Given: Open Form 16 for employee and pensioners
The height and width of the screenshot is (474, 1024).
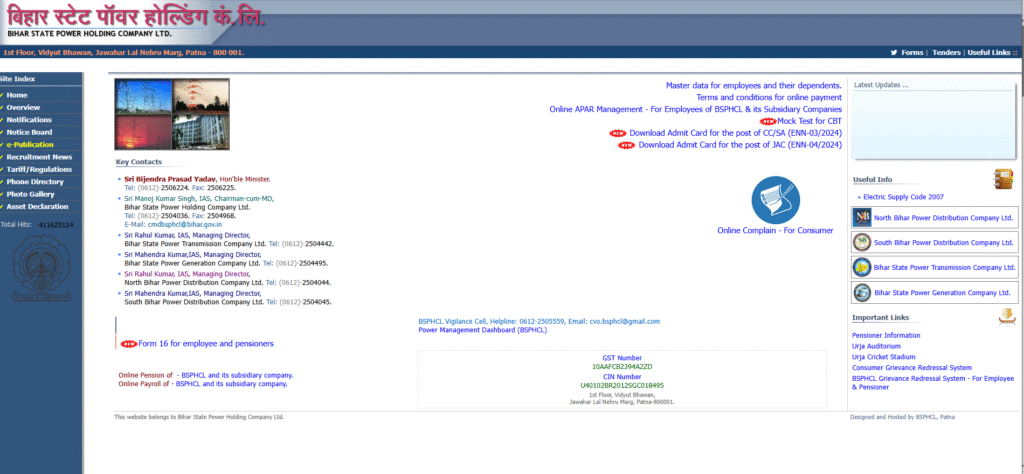Looking at the screenshot, I should point(206,344).
